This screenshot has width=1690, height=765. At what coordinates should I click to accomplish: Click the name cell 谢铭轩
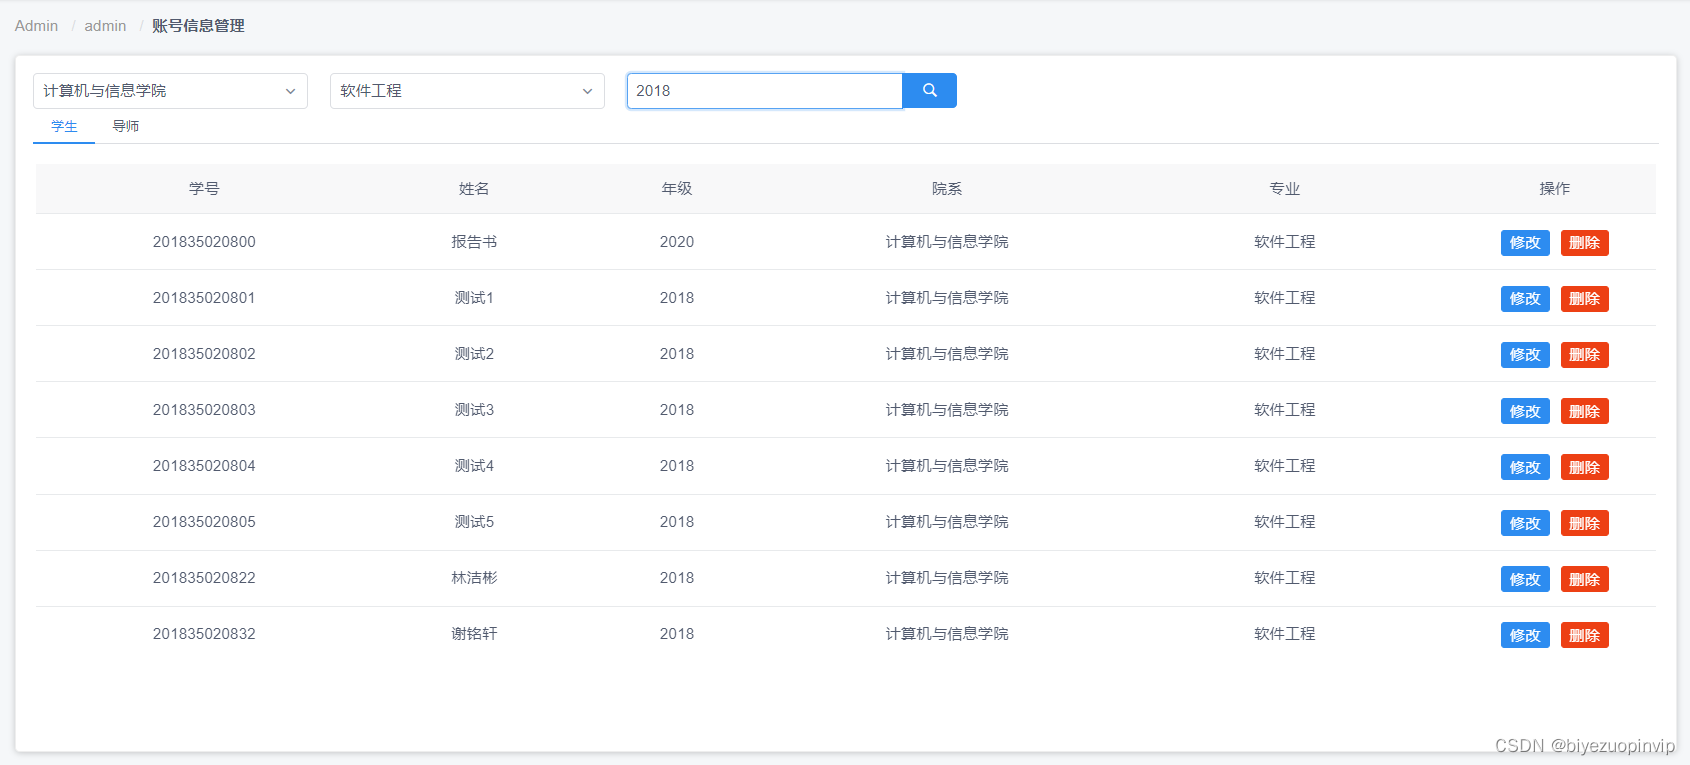click(x=474, y=634)
